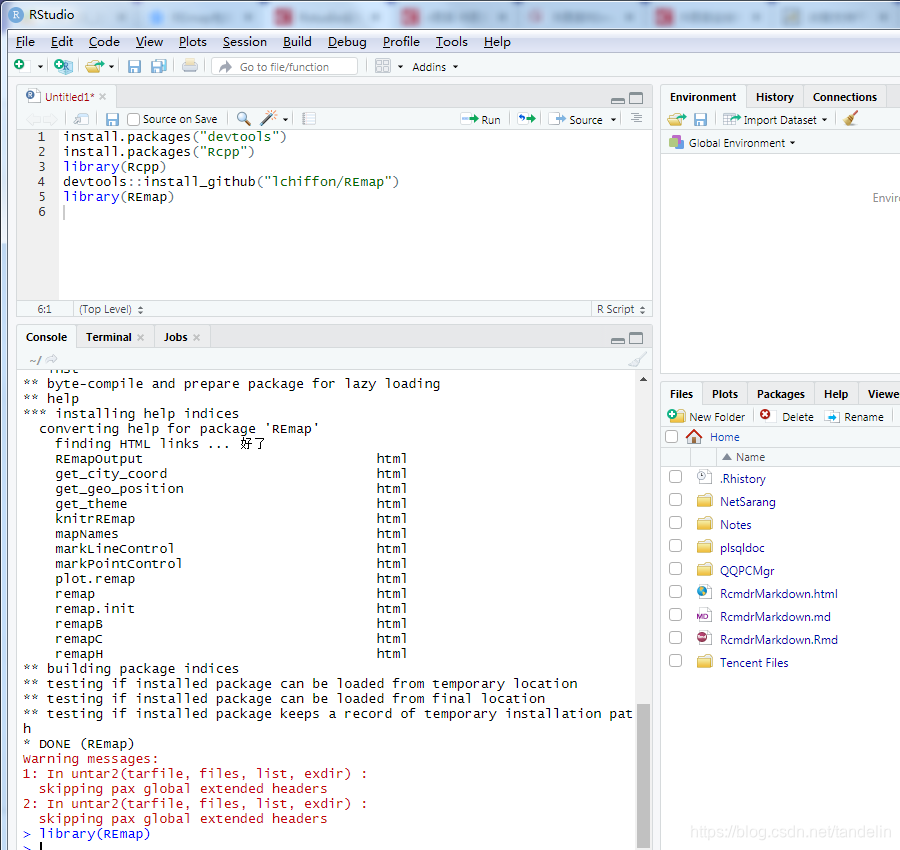Viewport: 900px width, 850px height.
Task: Click the Find/Replace magnifier icon
Action: (244, 119)
